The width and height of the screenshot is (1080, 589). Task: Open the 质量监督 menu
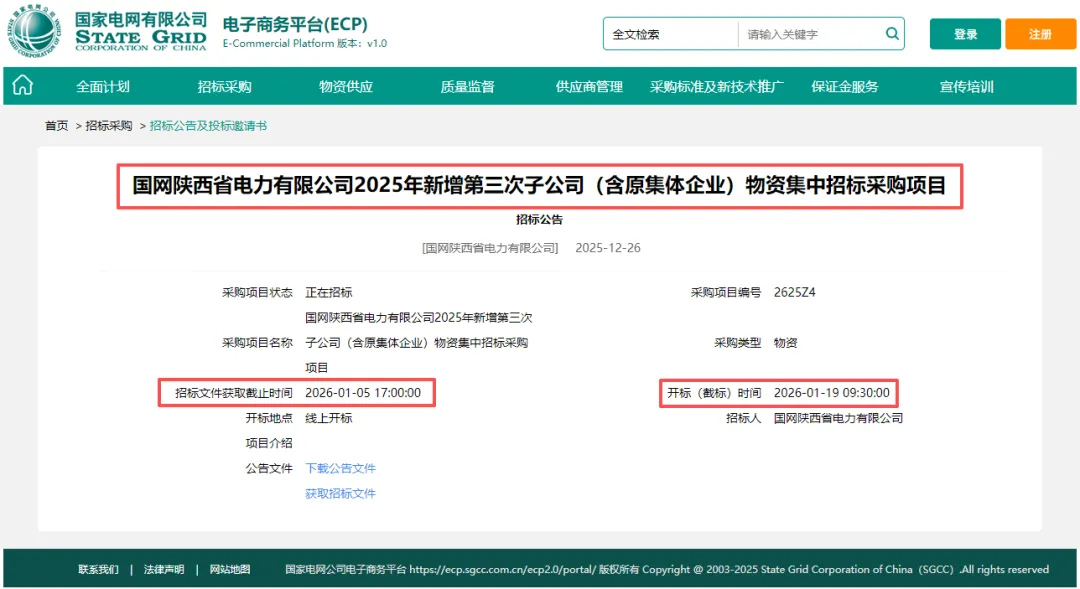pyautogui.click(x=468, y=87)
